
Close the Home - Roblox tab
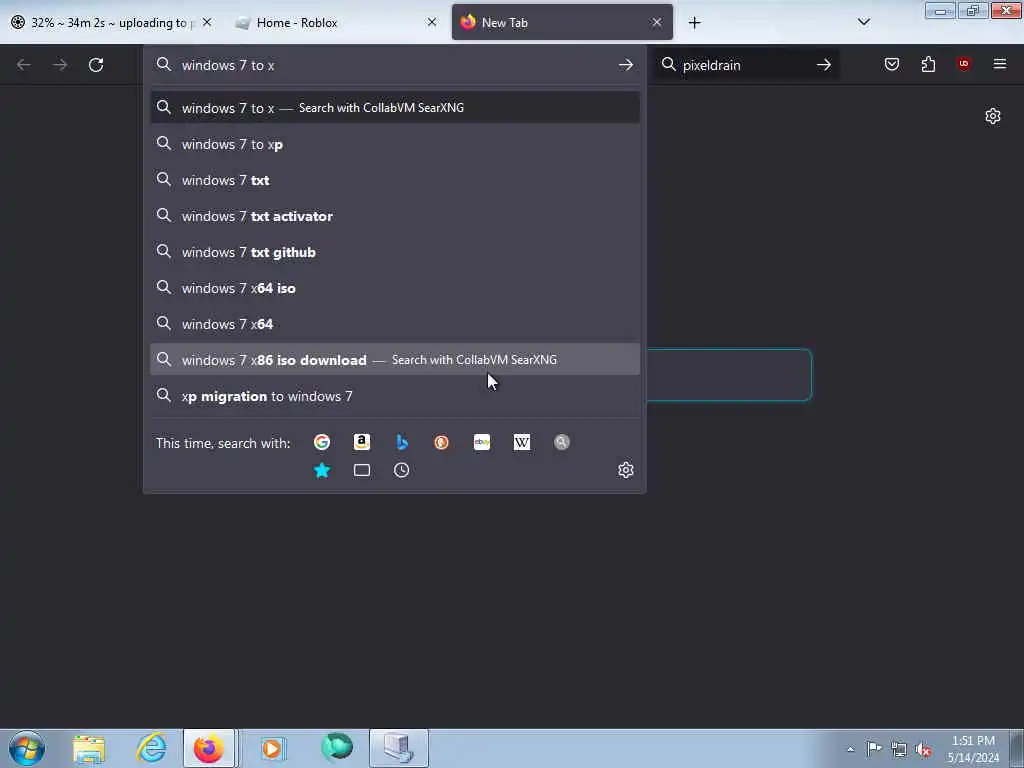tap(432, 22)
